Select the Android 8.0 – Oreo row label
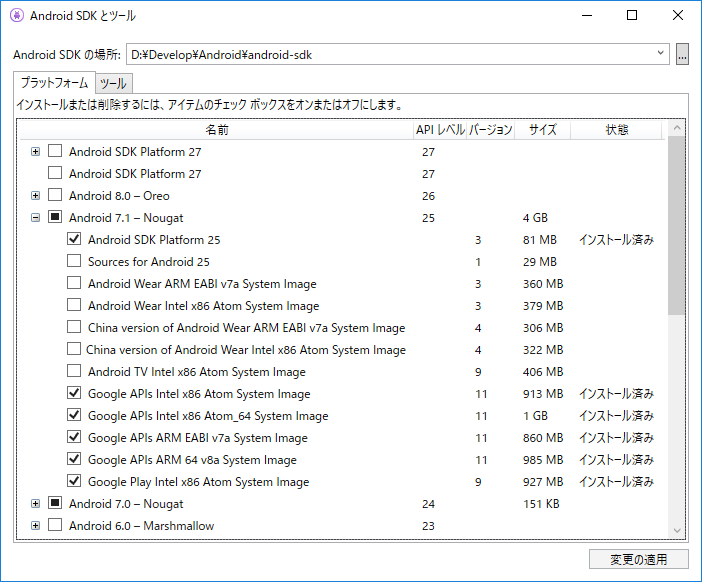Image resolution: width=702 pixels, height=582 pixels. click(x=119, y=196)
